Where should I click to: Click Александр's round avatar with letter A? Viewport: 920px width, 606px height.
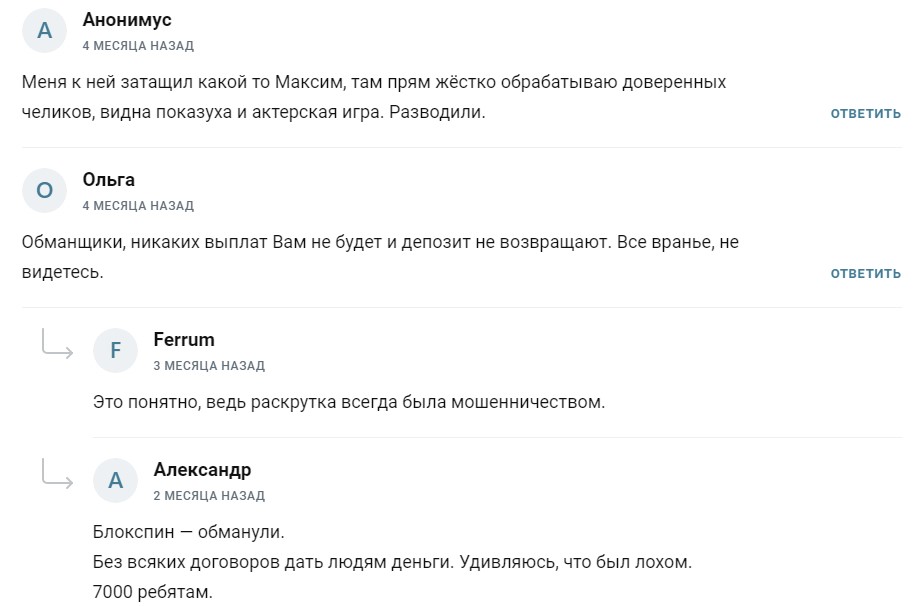click(115, 481)
